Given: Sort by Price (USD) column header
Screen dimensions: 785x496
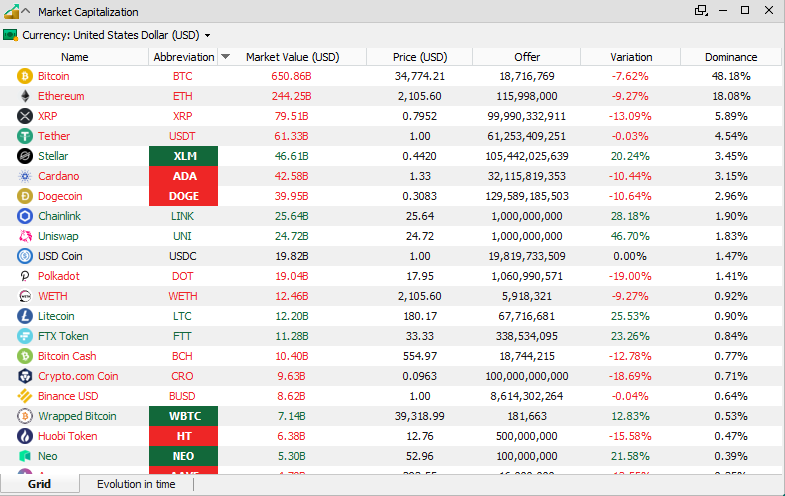Looking at the screenshot, I should coord(420,57).
